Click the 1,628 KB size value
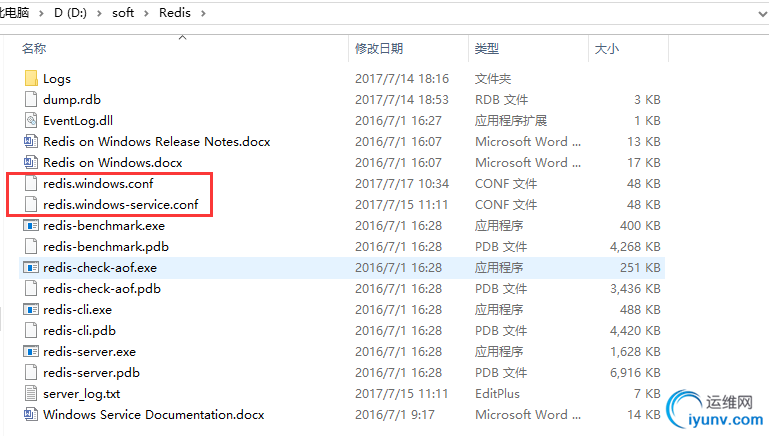769x436 pixels. point(635,352)
